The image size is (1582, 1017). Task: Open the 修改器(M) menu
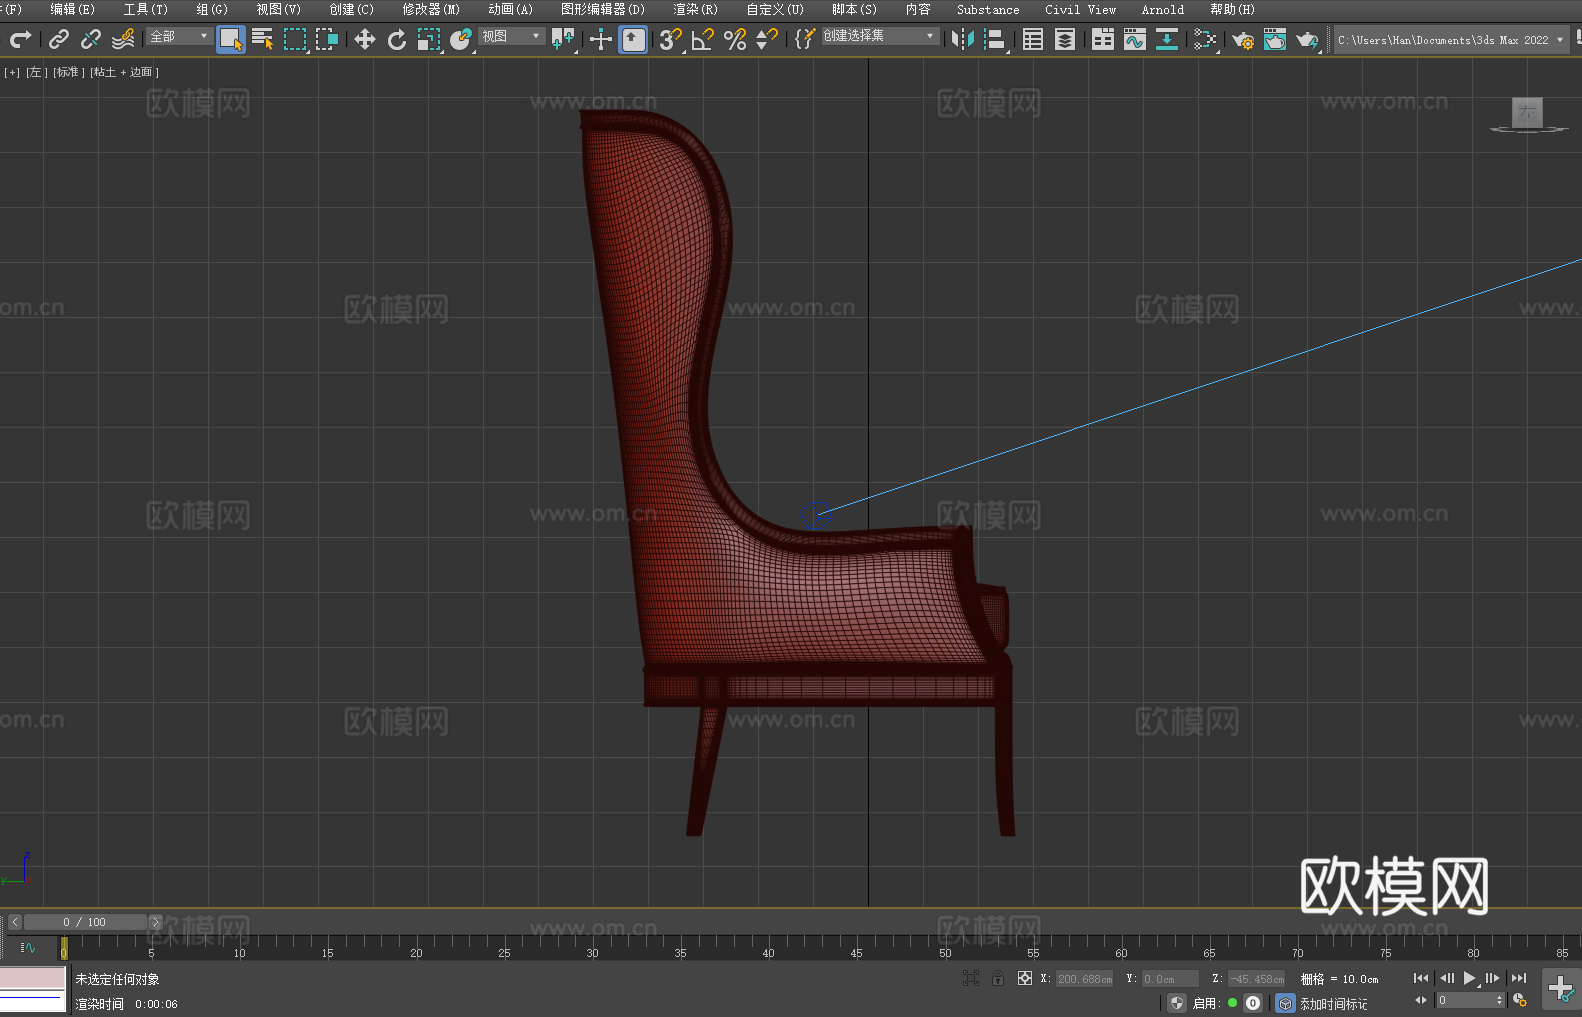point(431,9)
